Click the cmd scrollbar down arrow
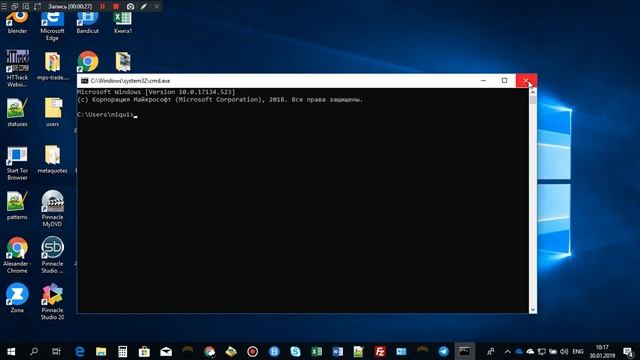Viewport: 640px width, 360px height. coord(533,310)
